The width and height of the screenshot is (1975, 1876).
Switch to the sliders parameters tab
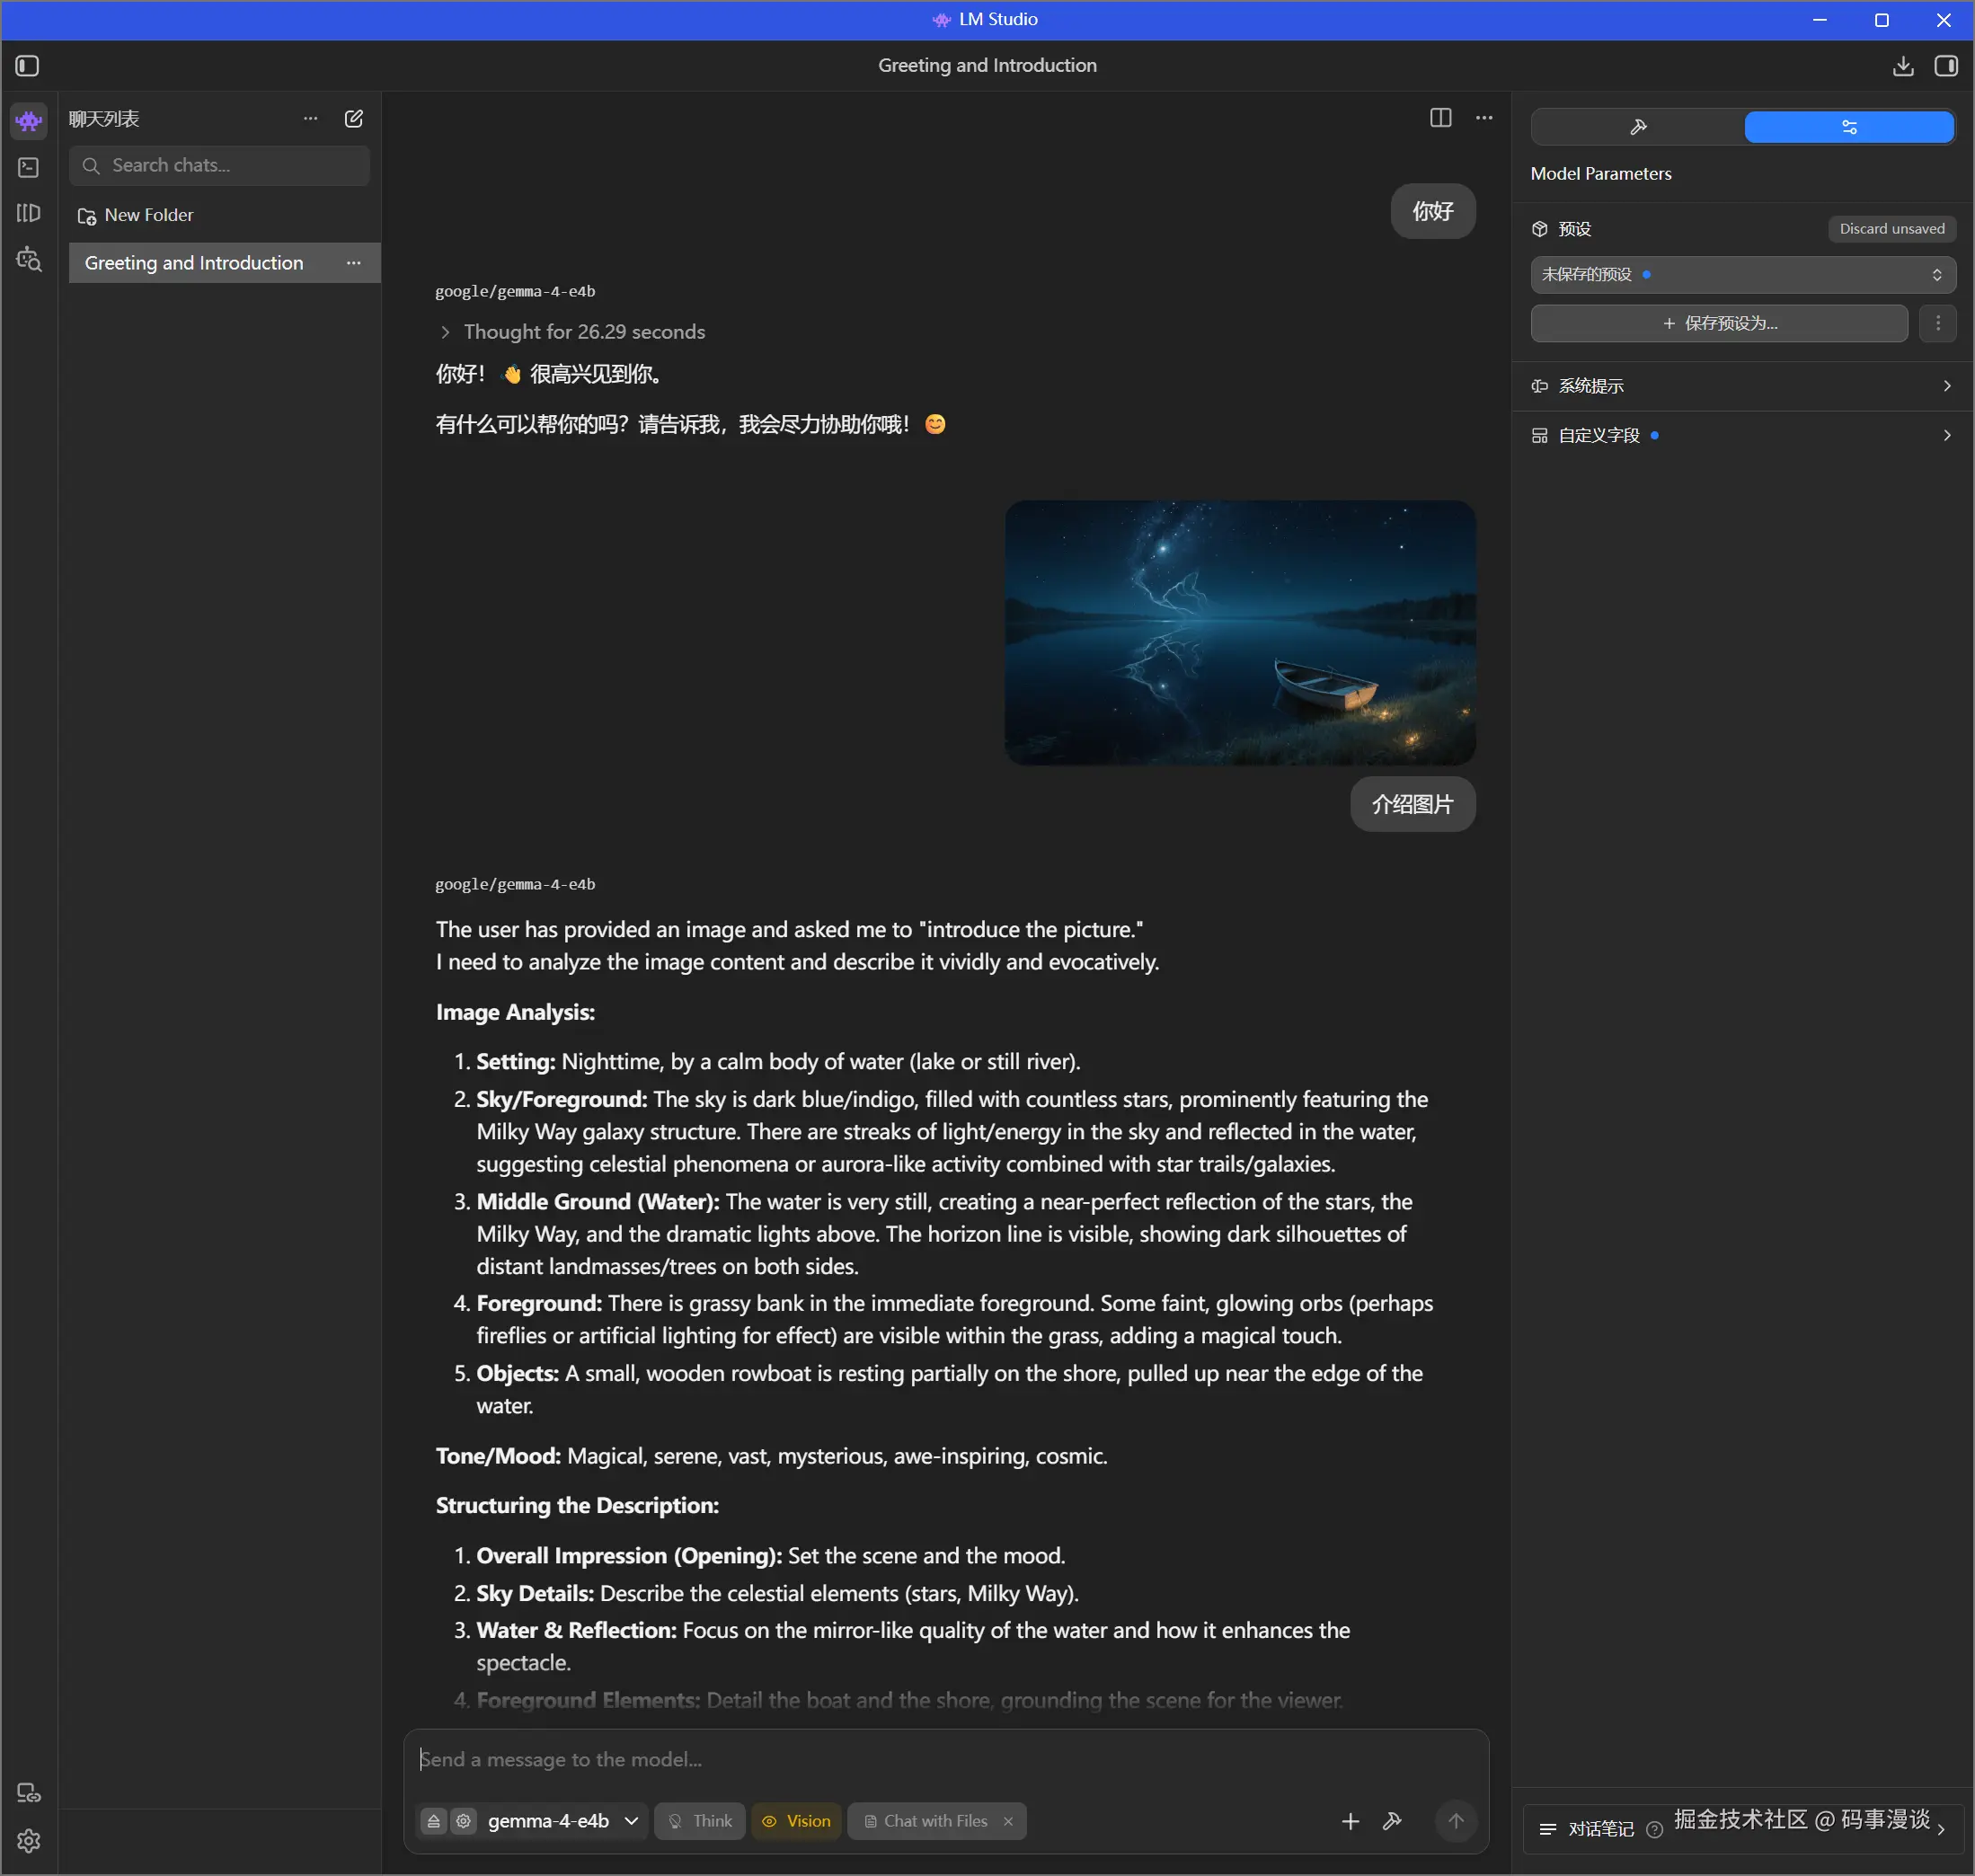click(1848, 127)
